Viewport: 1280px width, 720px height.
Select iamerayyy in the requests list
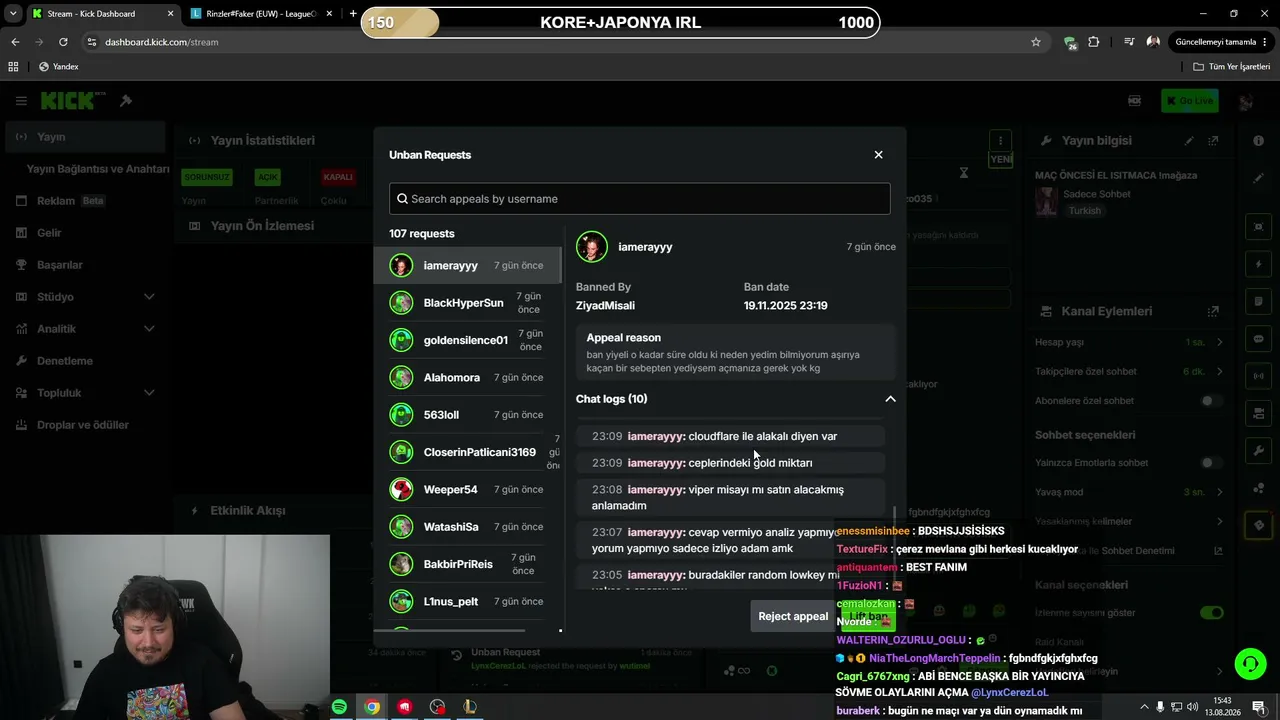(468, 265)
